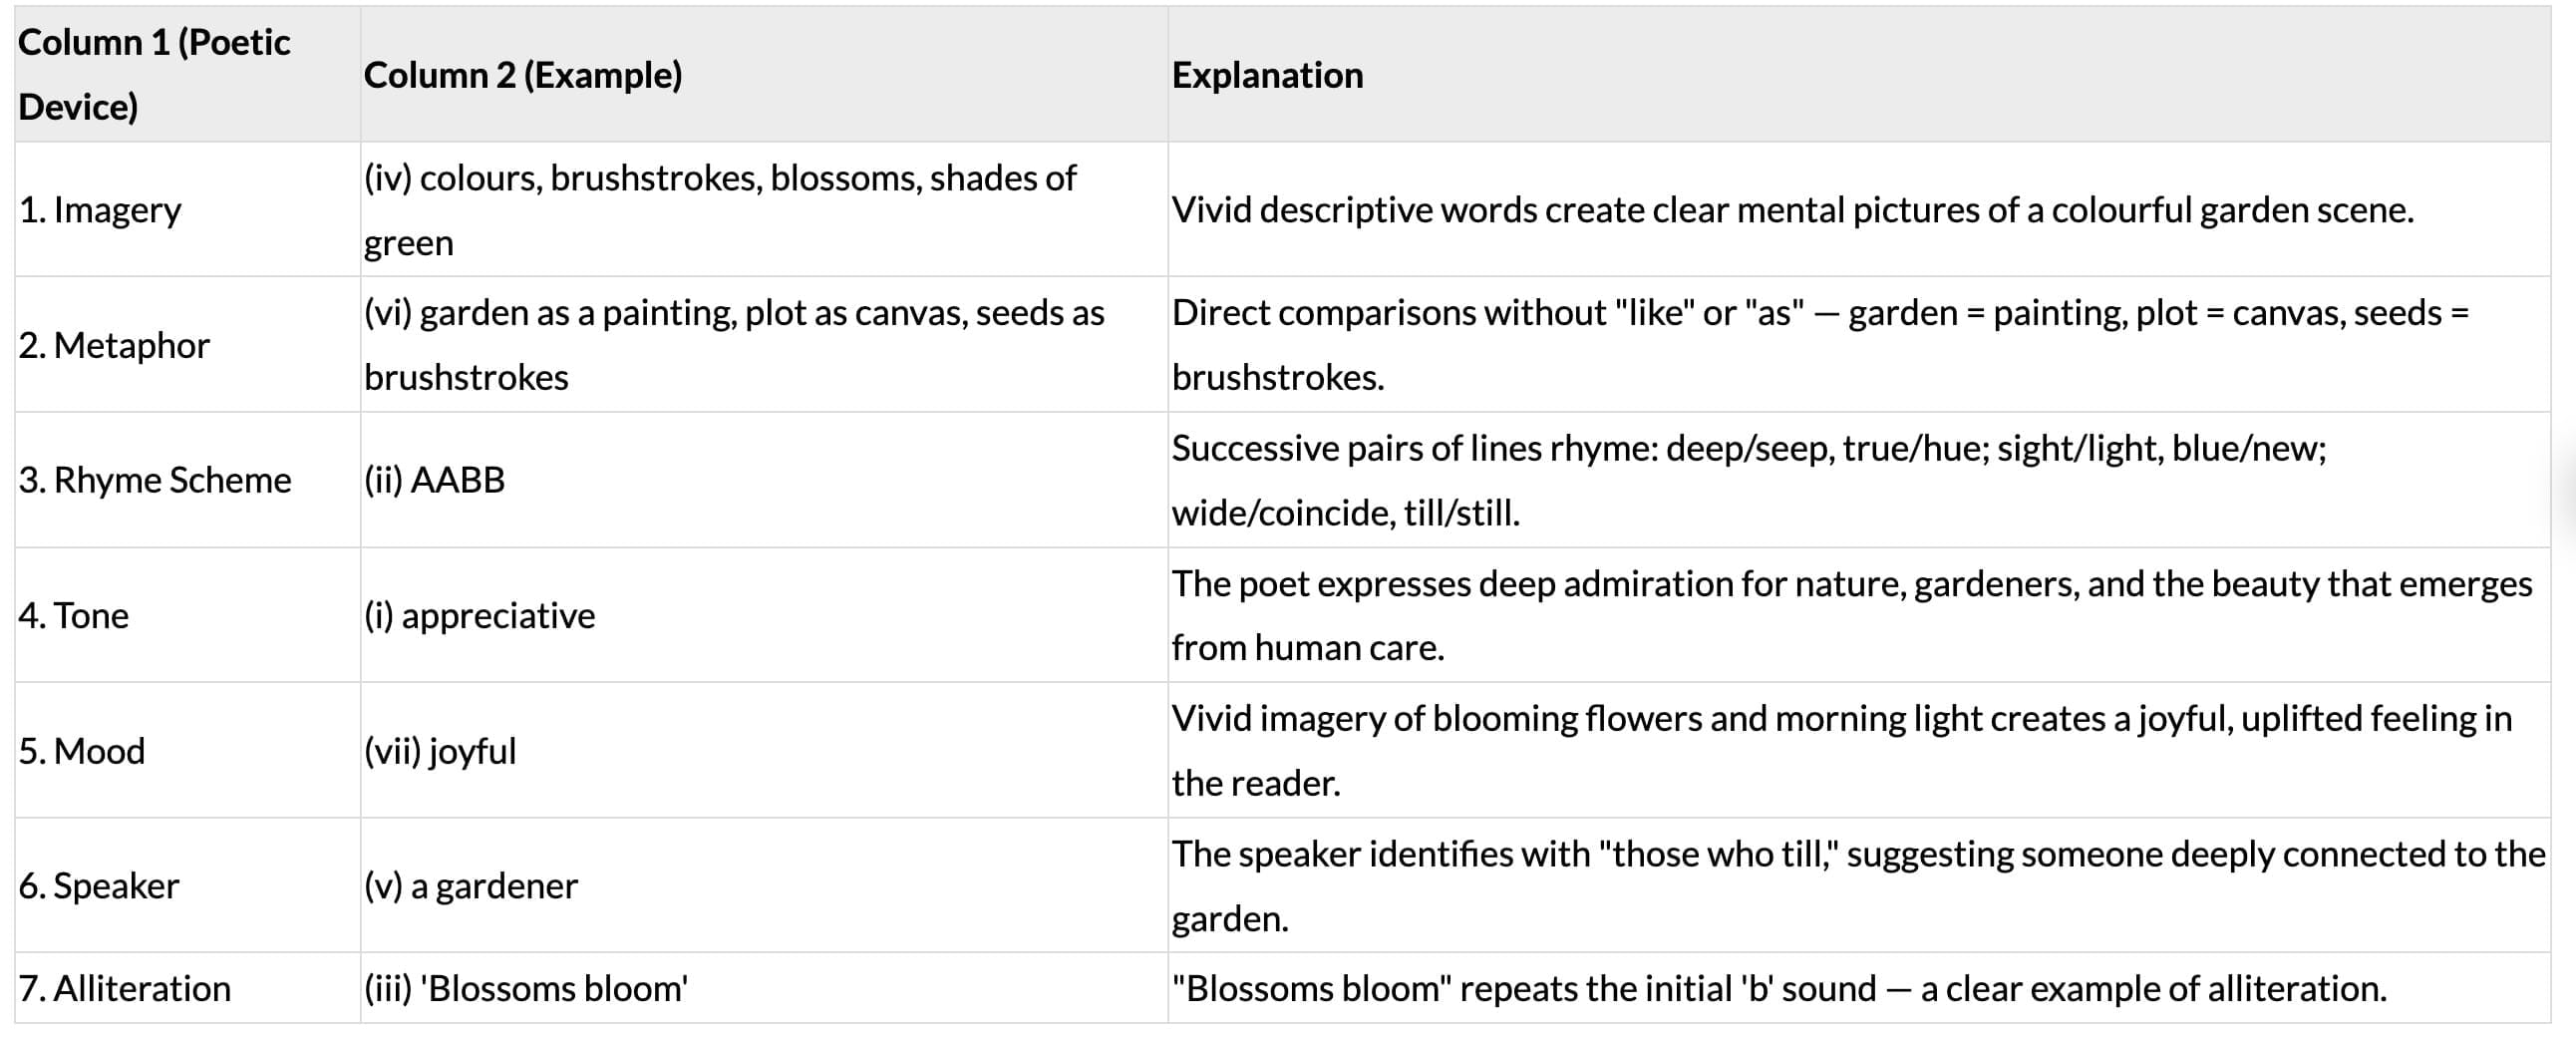Click the "Column 2 (Example)" table header
The image size is (2576, 1039).
pyautogui.click(x=522, y=75)
